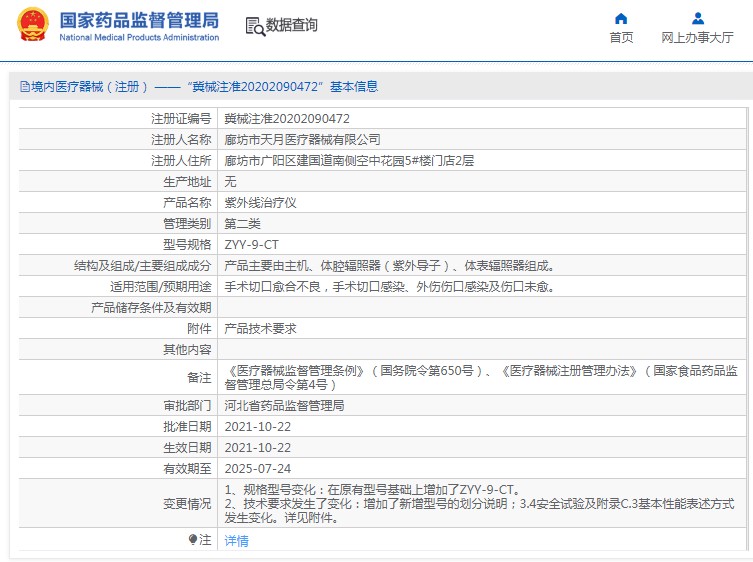Click production address value 无
The width and height of the screenshot is (753, 562).
(x=231, y=182)
